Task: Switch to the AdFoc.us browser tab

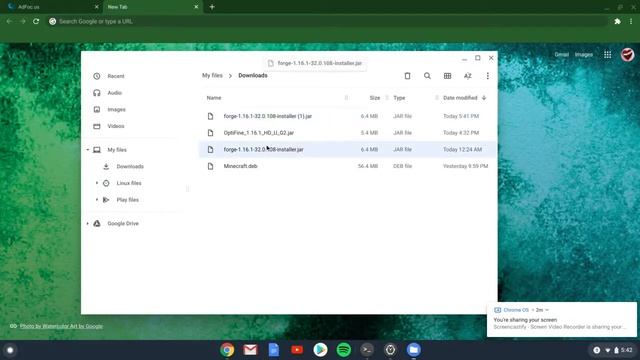Action: click(51, 7)
